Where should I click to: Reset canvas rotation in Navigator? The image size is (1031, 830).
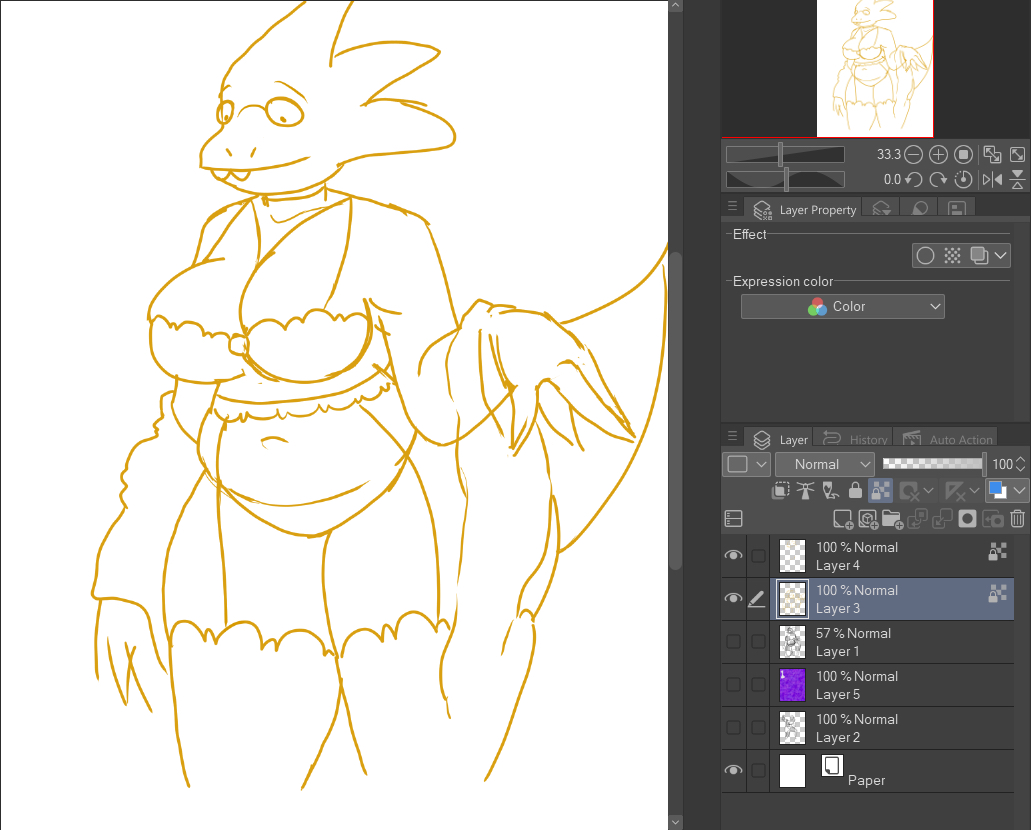963,180
